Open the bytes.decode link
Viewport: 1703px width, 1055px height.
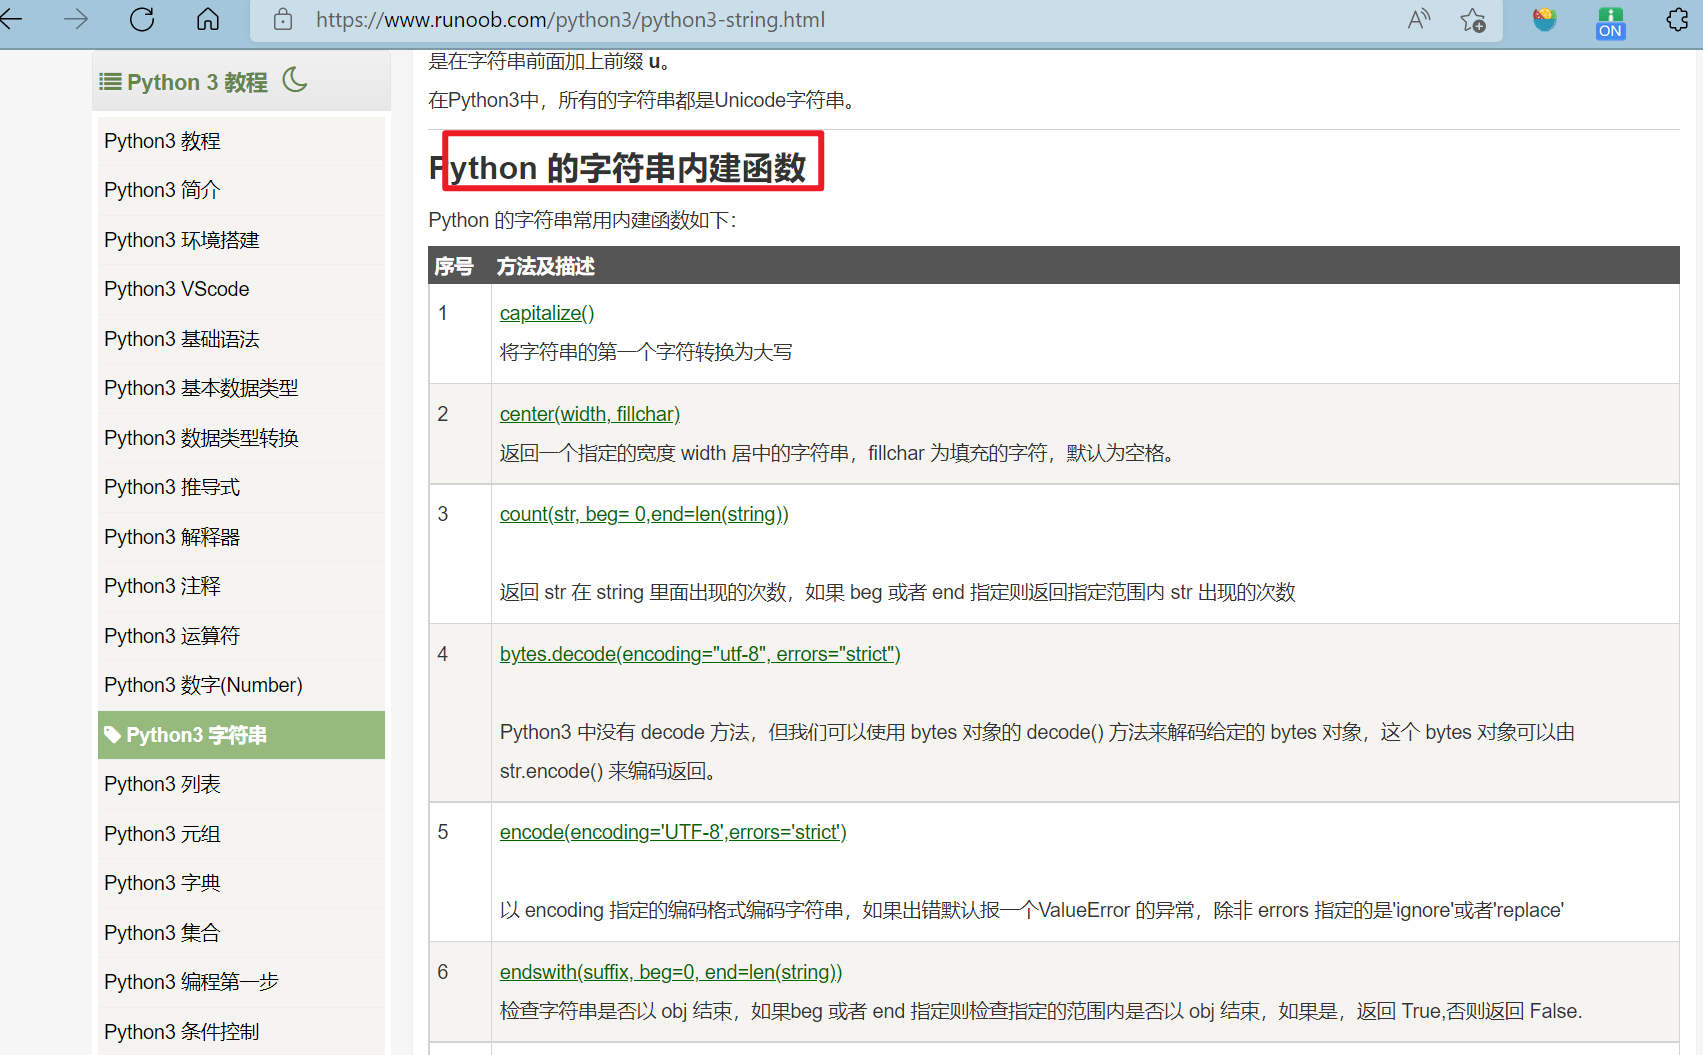click(x=699, y=653)
